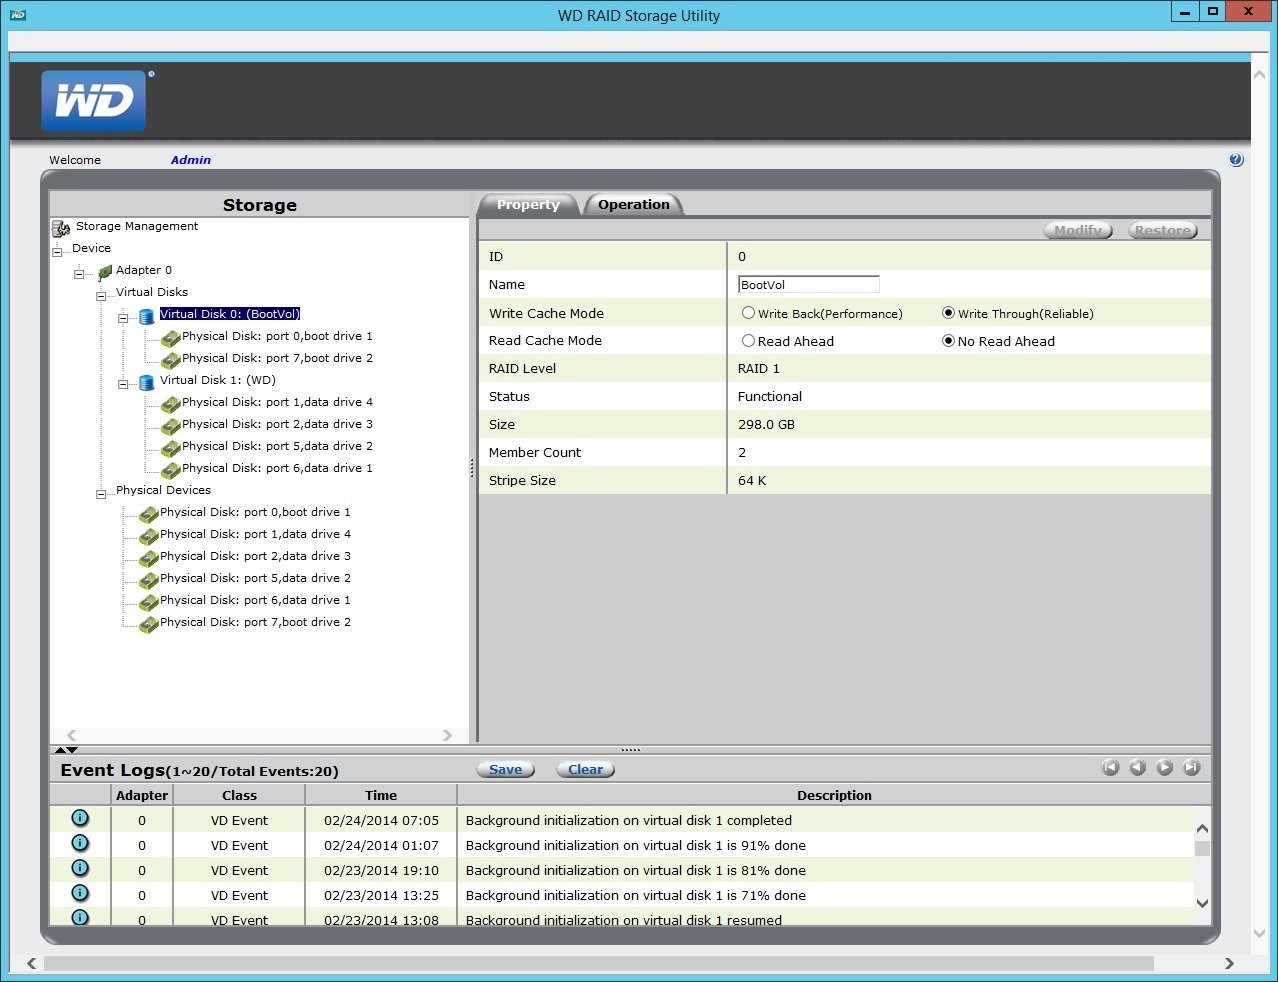The image size is (1278, 982).
Task: Select Virtual Disk 1: (WD) tree item
Action: tap(218, 380)
